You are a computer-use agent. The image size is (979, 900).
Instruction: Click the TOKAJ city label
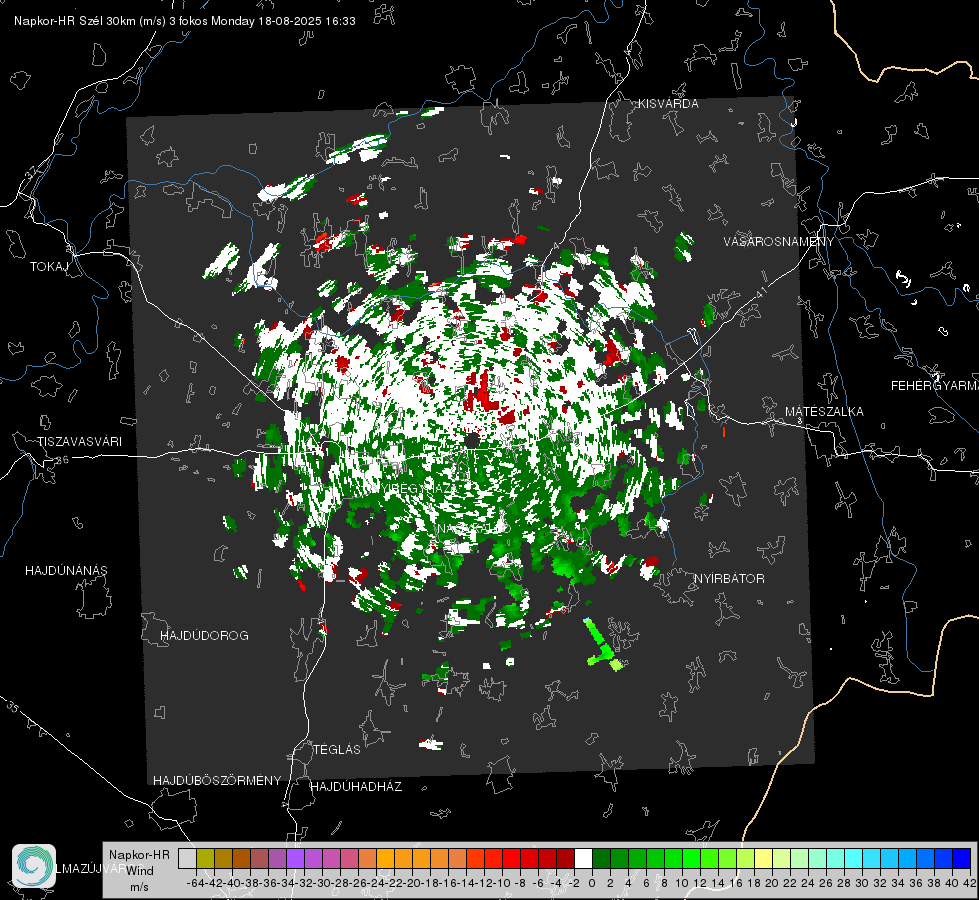(49, 267)
